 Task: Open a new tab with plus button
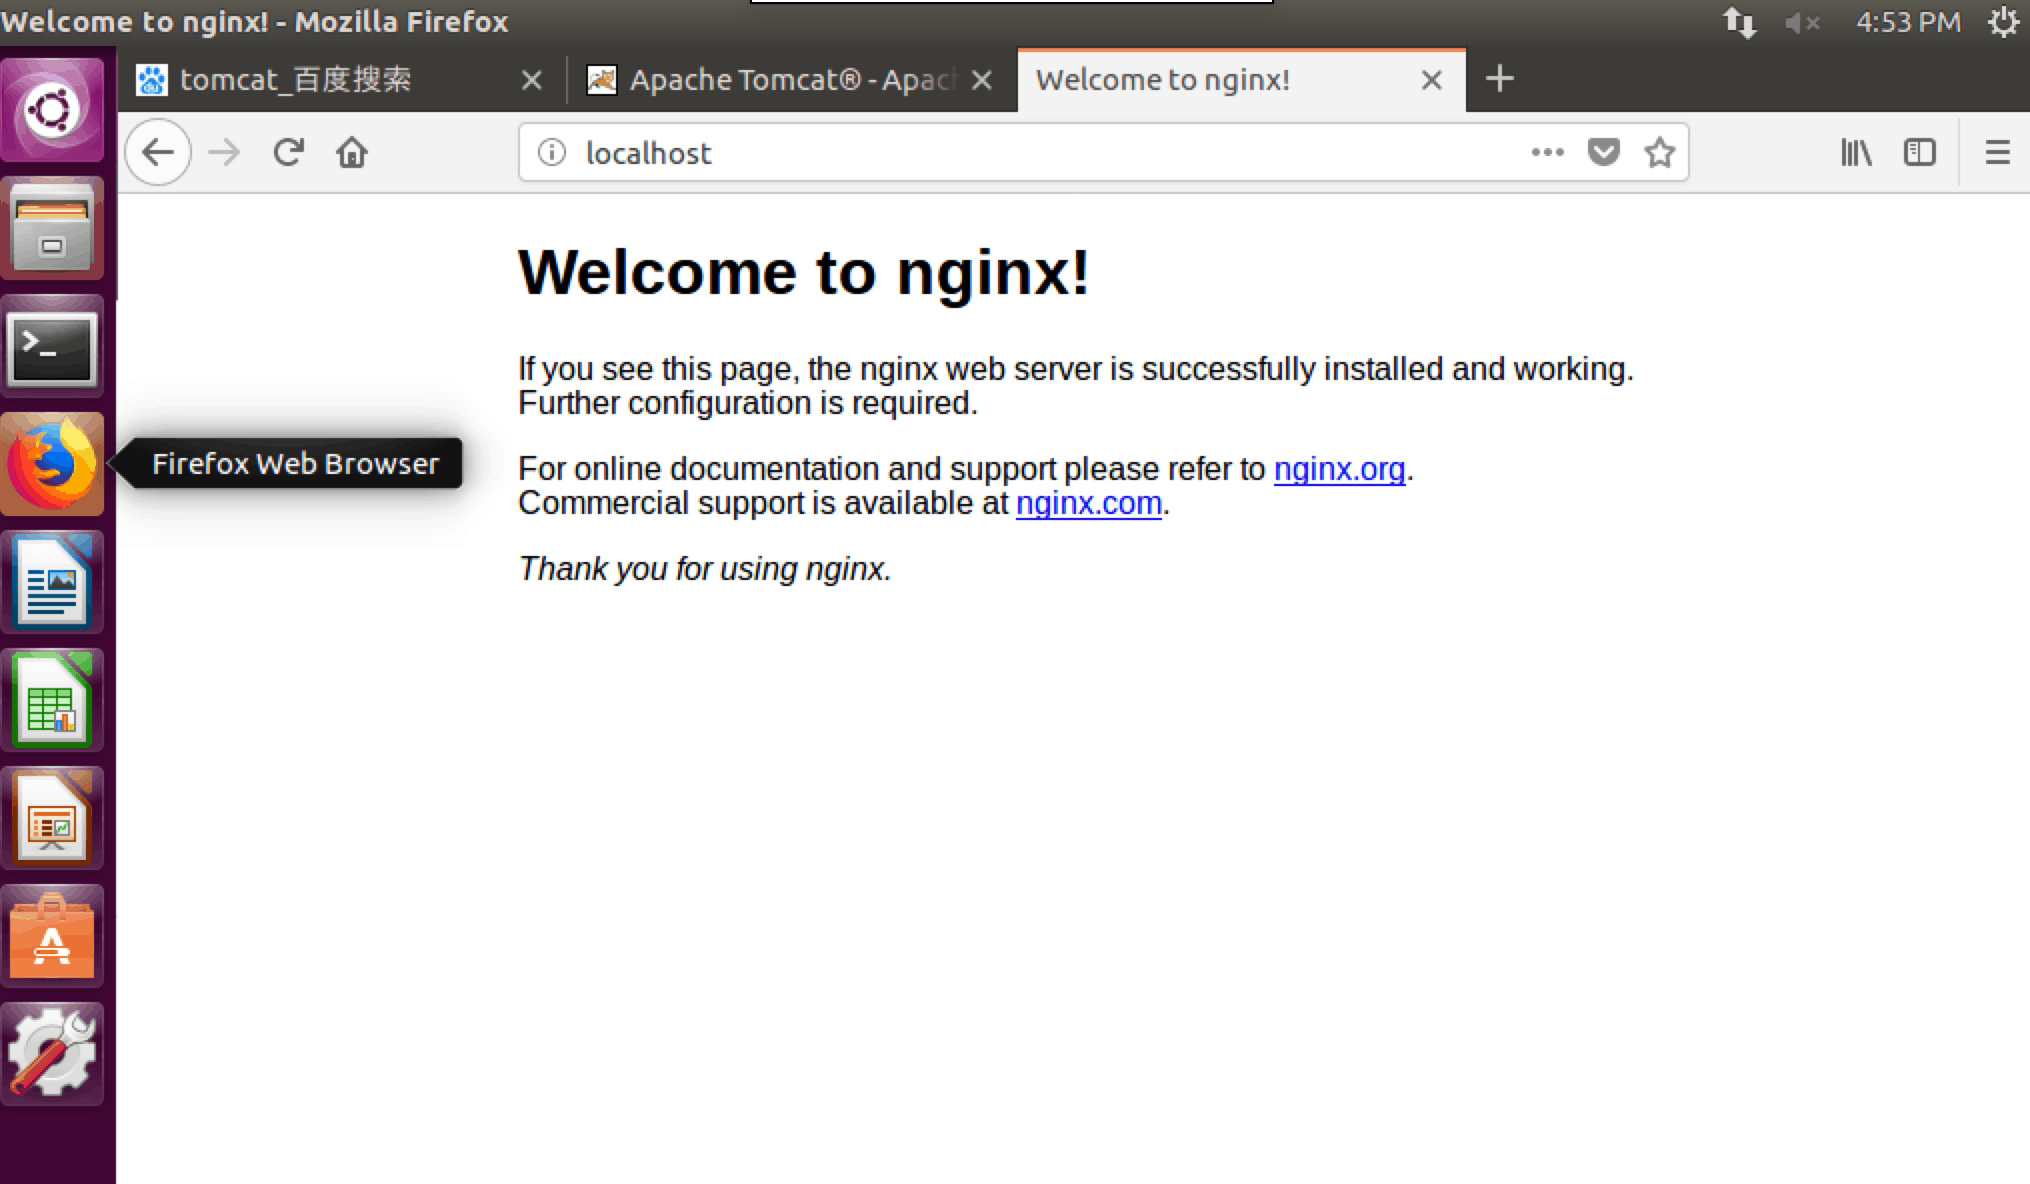point(1499,79)
